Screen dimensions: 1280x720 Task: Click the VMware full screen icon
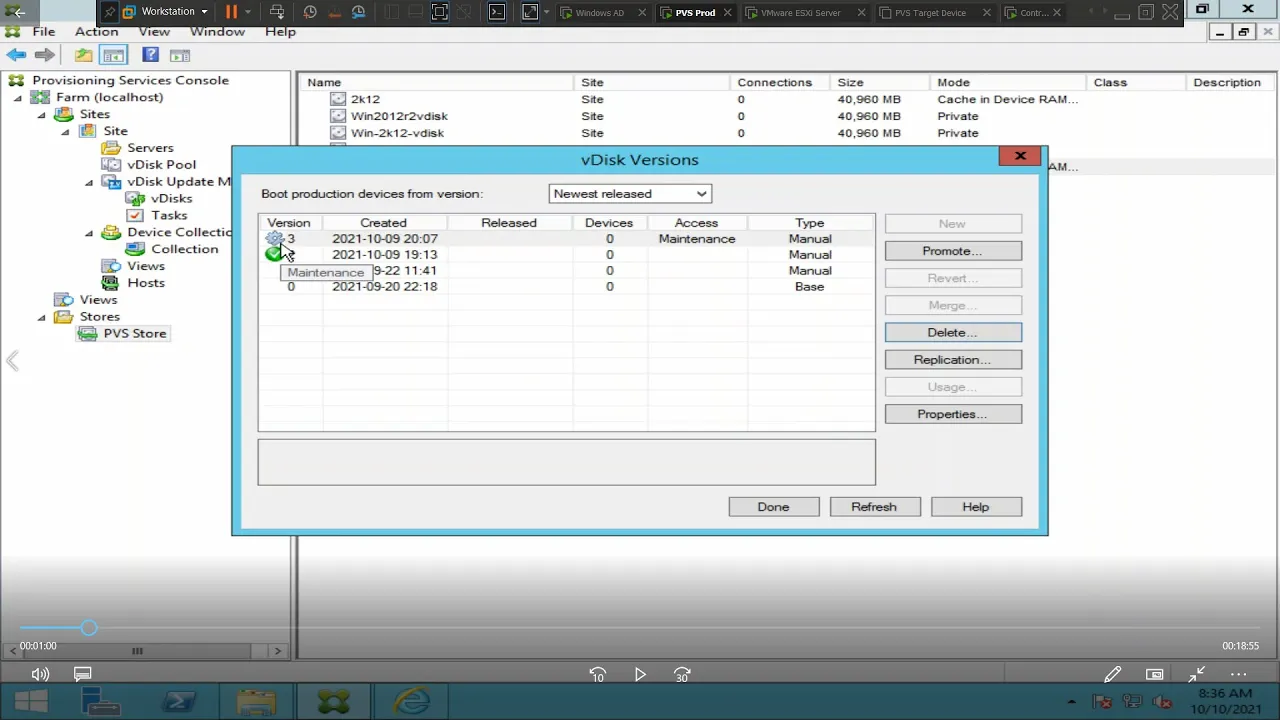click(440, 12)
